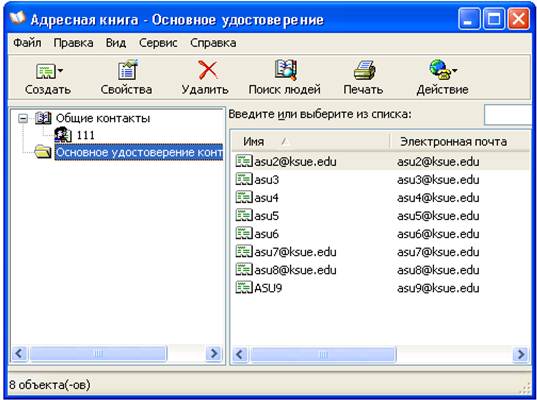Click the Общие контакты book icon
537x400 pixels.
tap(43, 118)
